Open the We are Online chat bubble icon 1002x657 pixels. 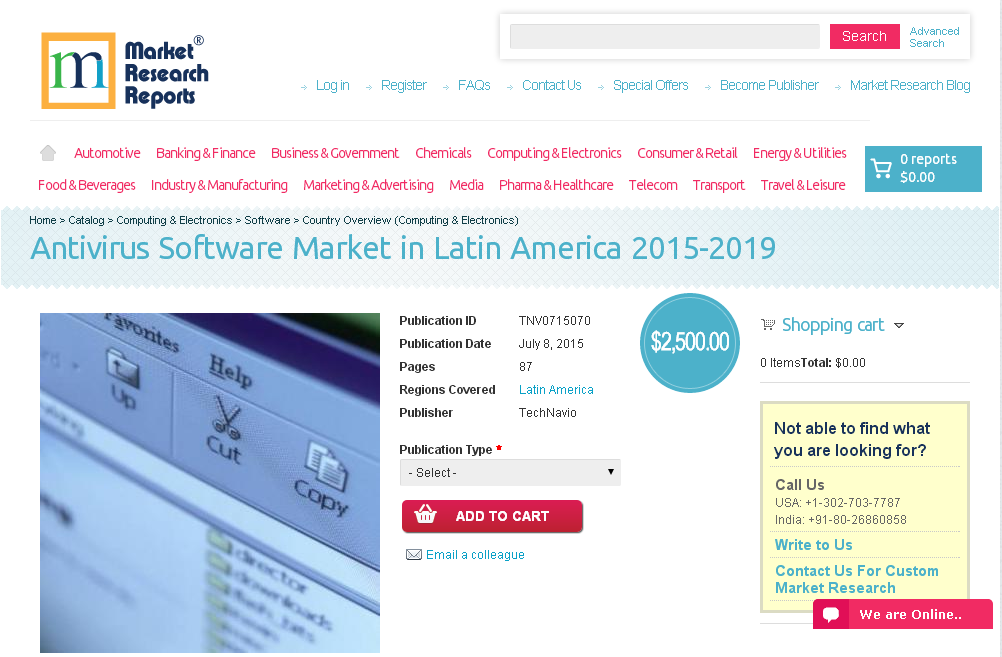(x=832, y=614)
